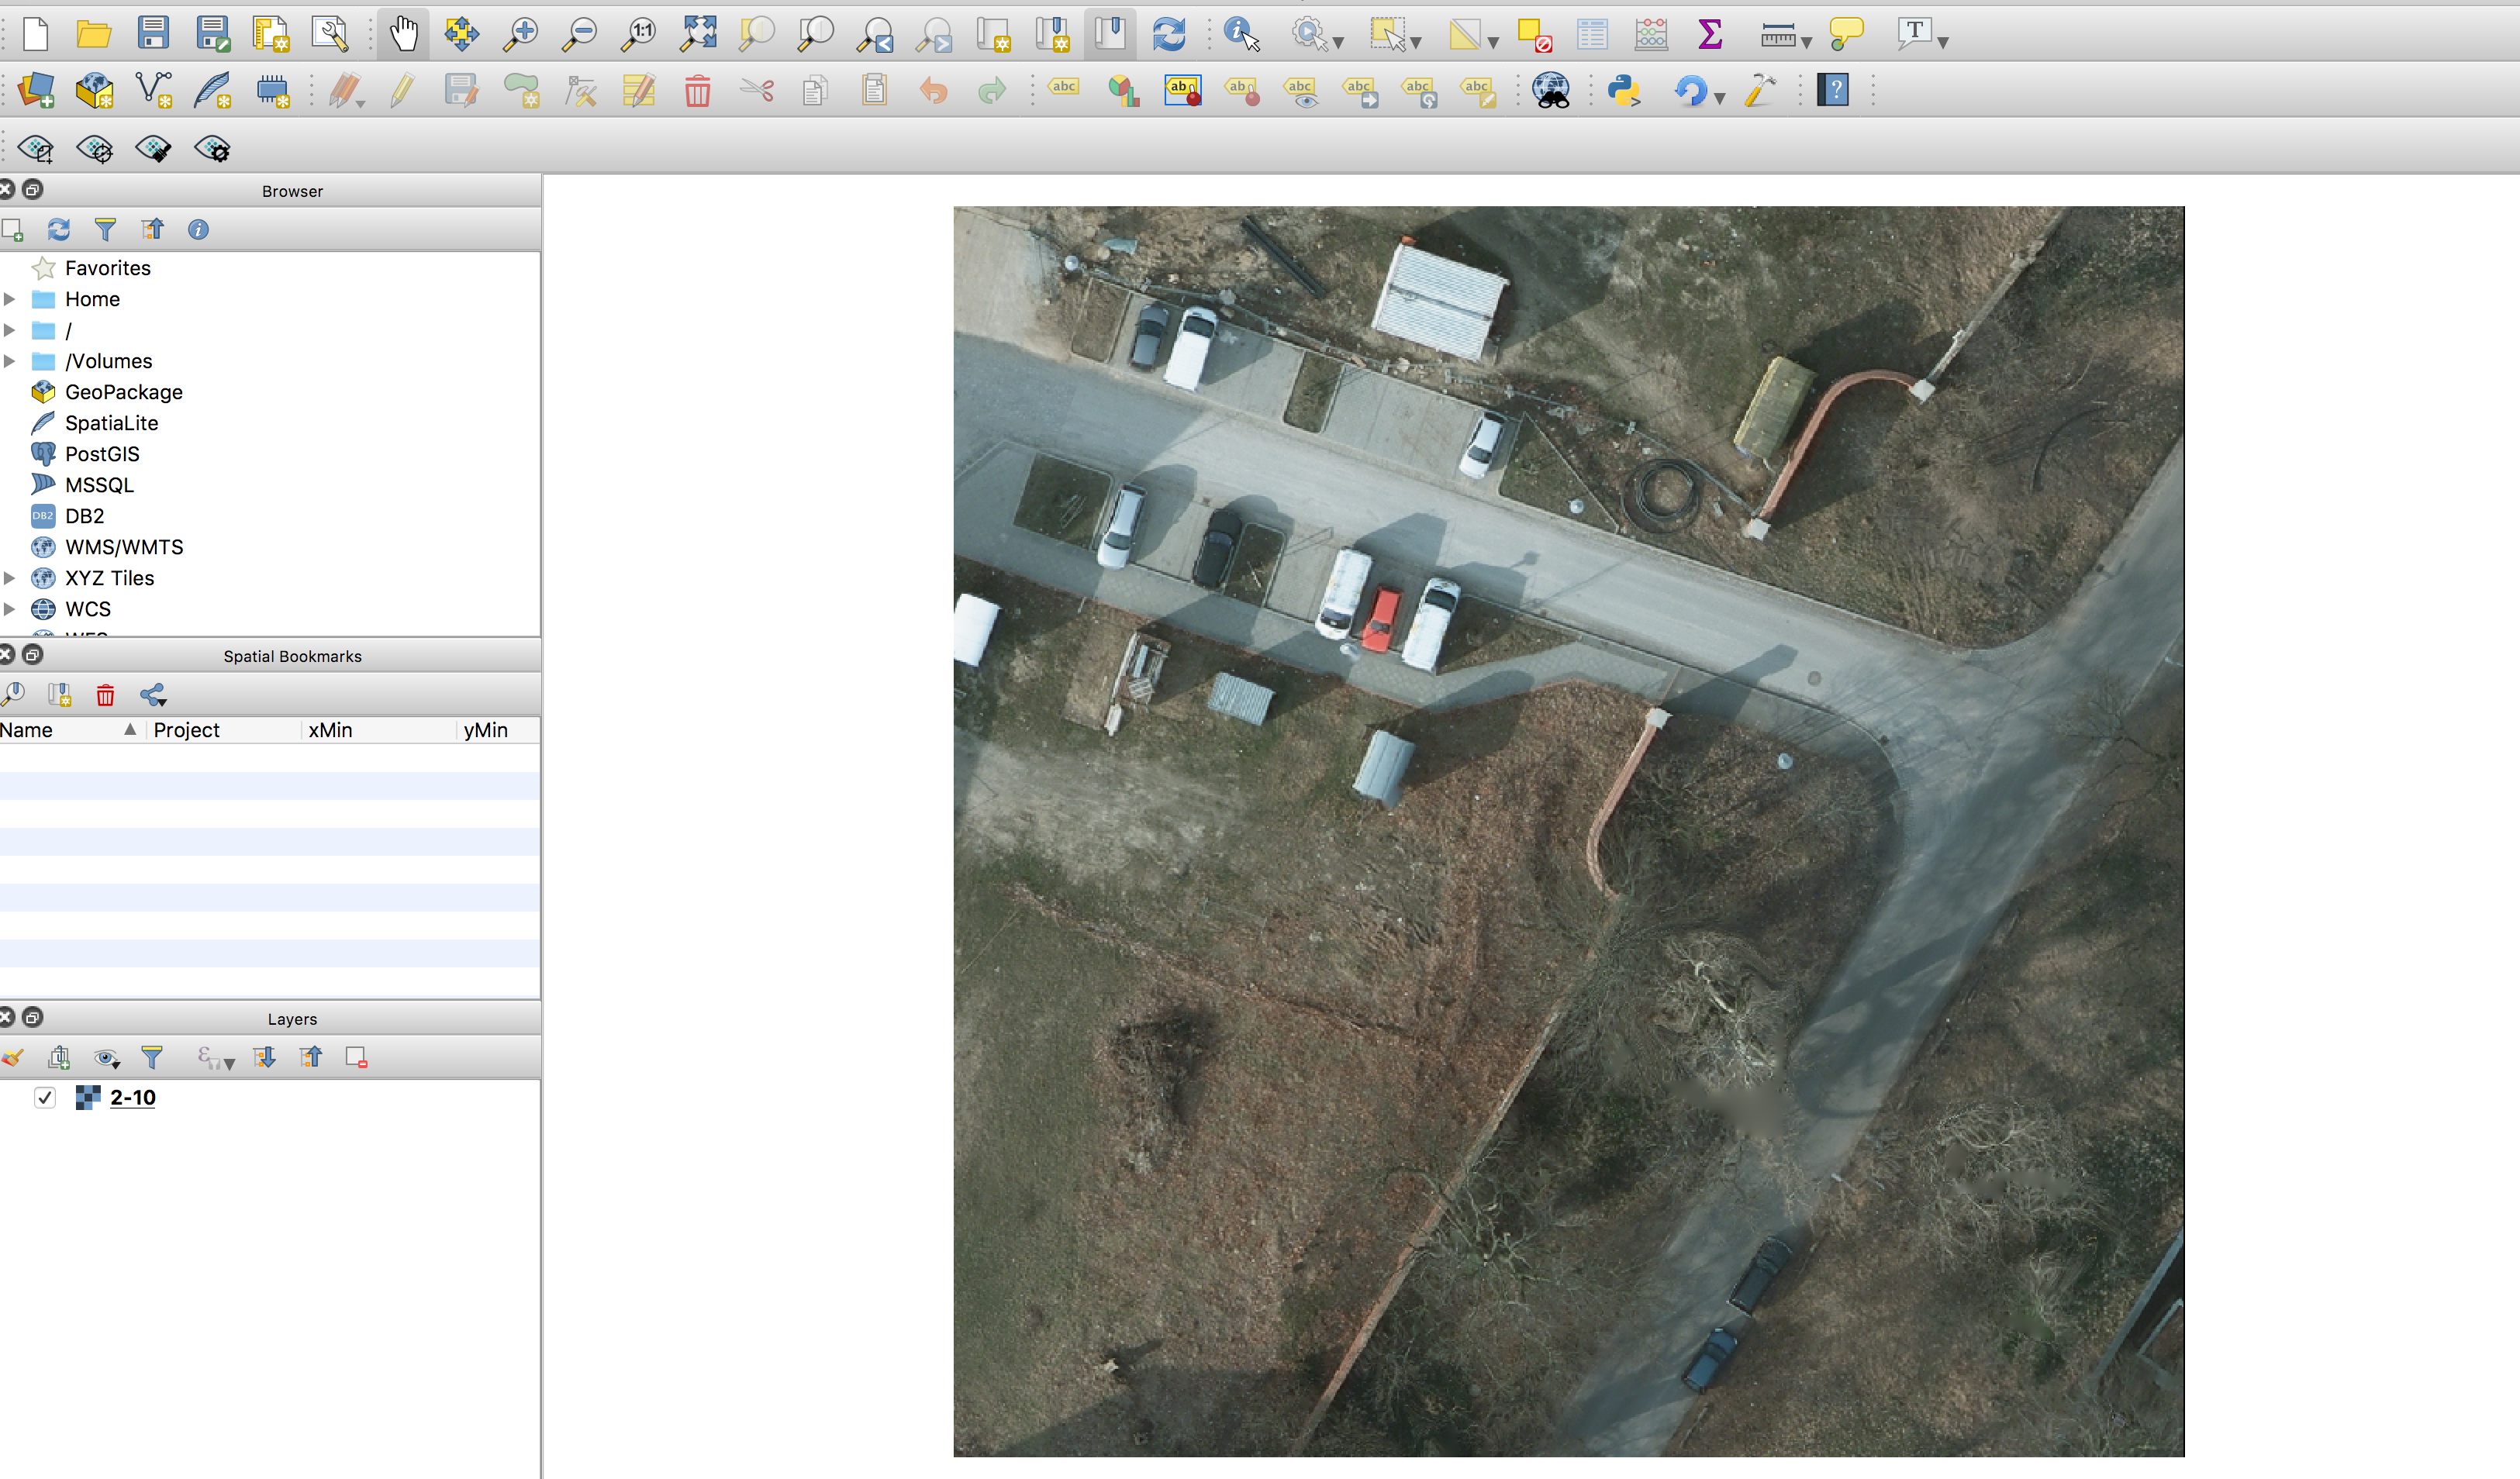Select the 2-10 raster layer name
Viewport: 2520px width, 1479px height.
coord(133,1097)
